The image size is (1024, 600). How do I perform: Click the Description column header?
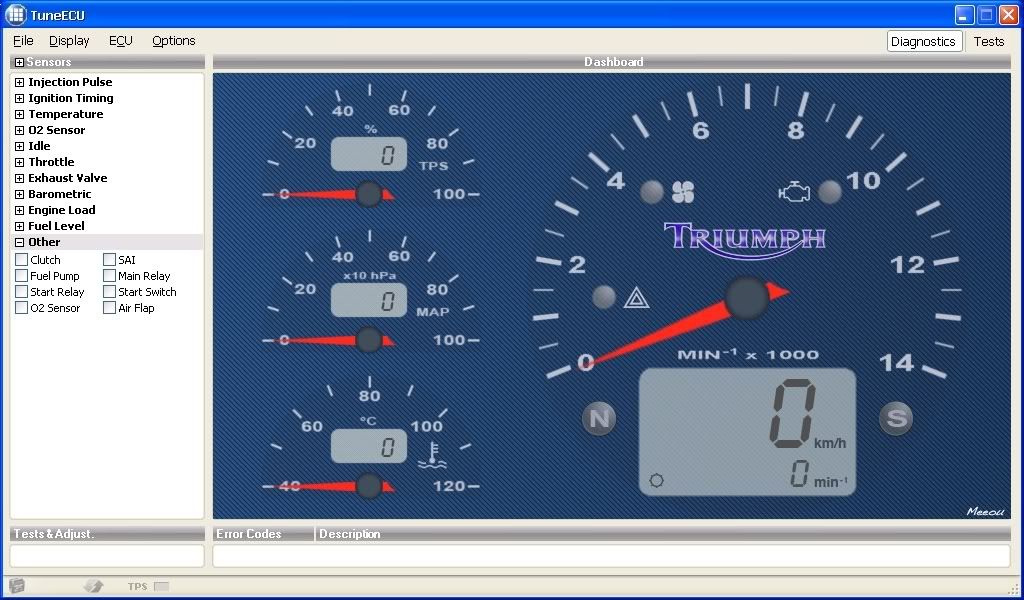coord(663,533)
